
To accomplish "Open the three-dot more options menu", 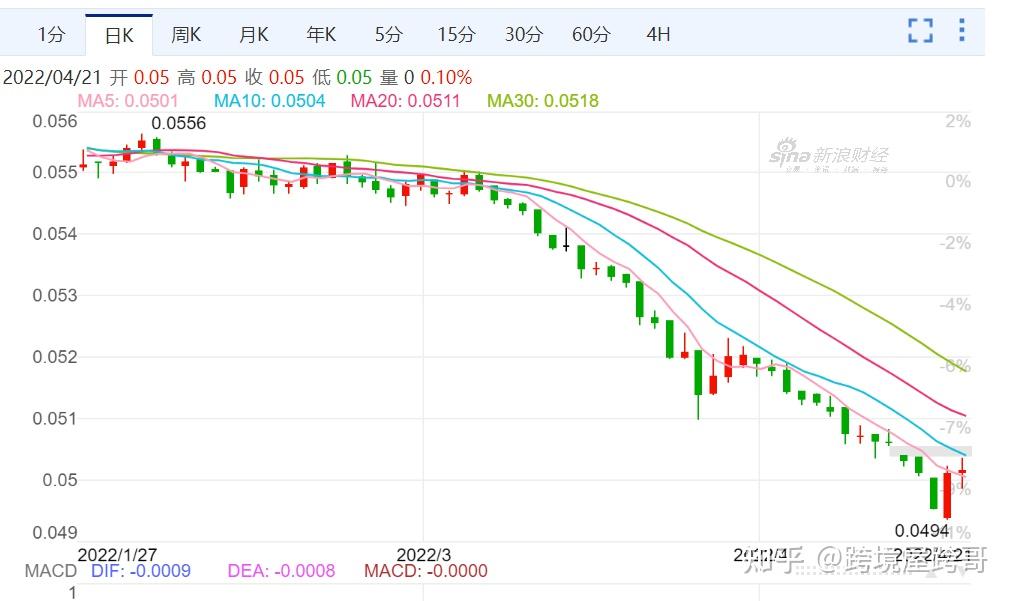I will (962, 30).
